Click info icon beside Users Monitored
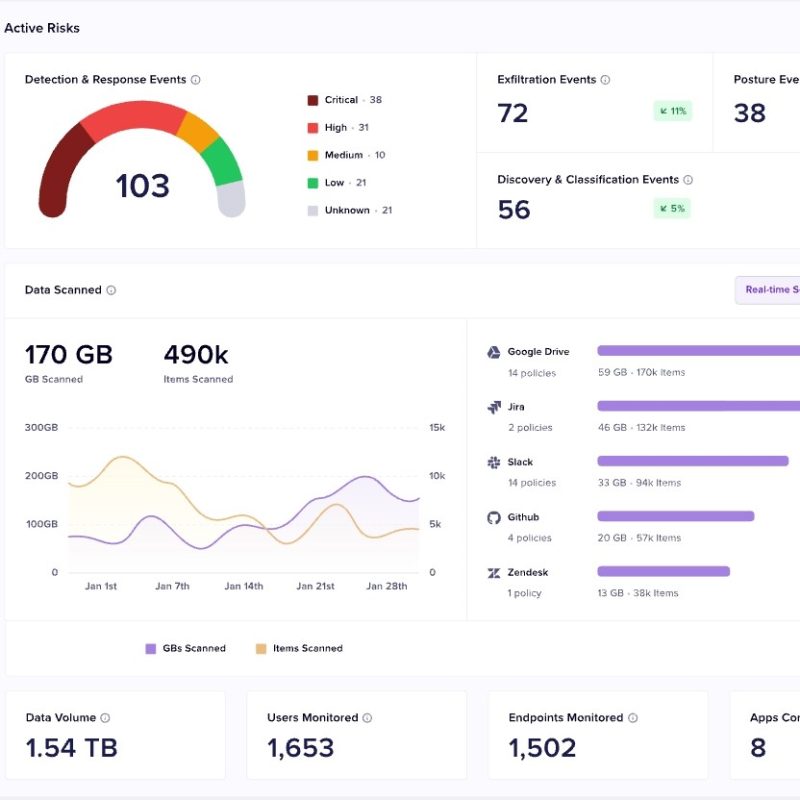 pyautogui.click(x=367, y=718)
